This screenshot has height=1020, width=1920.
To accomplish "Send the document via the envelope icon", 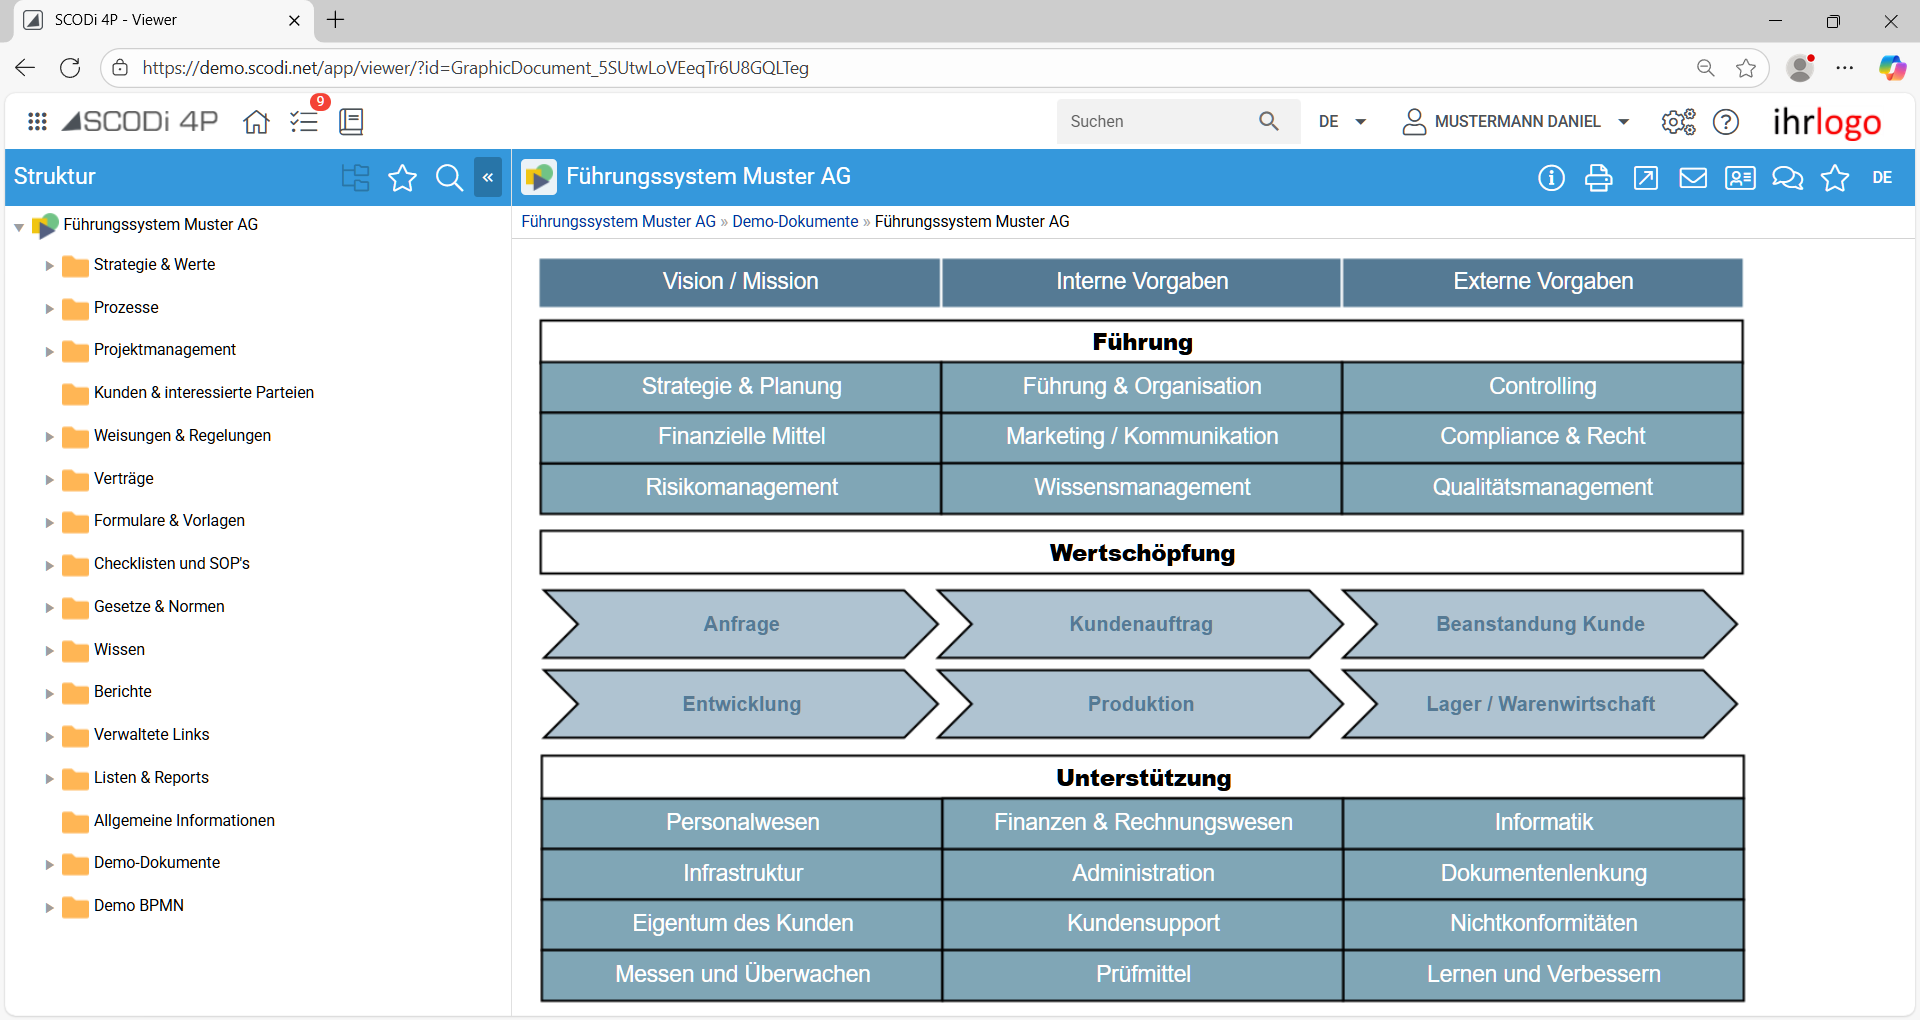I will (x=1692, y=178).
